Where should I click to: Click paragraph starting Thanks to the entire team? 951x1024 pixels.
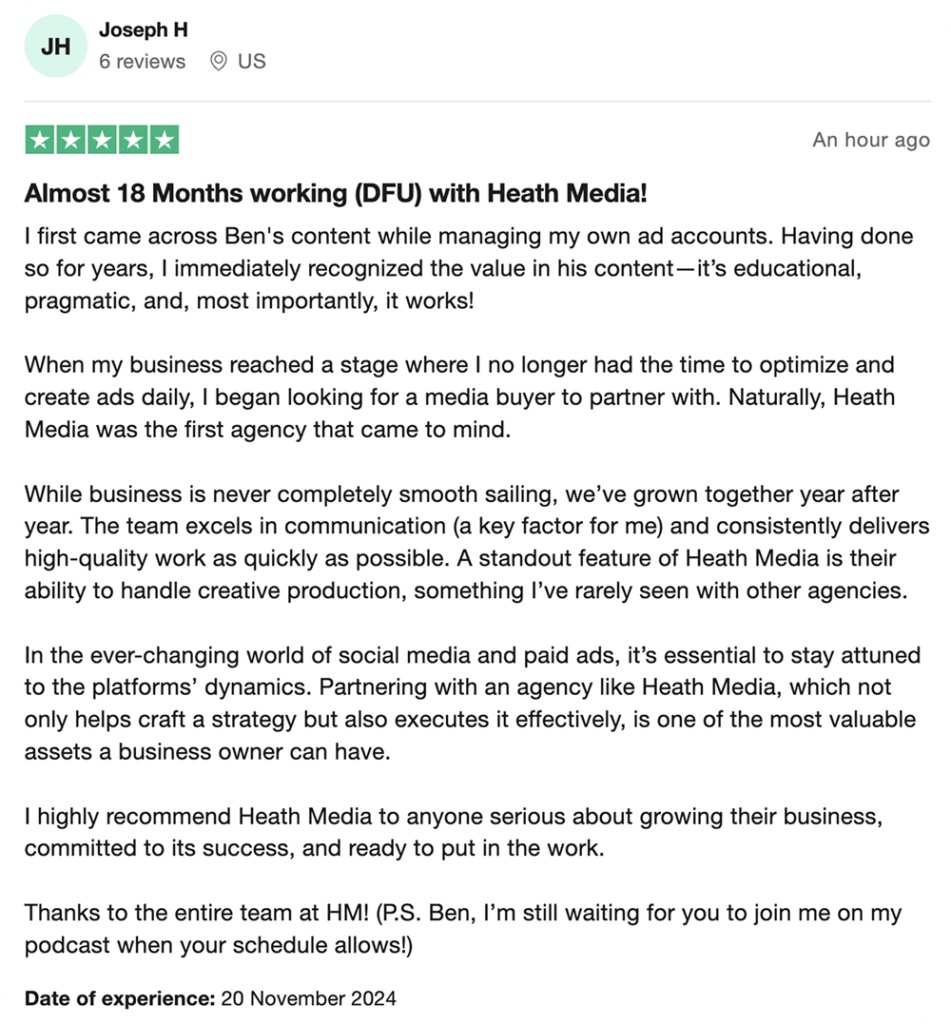[x=463, y=929]
